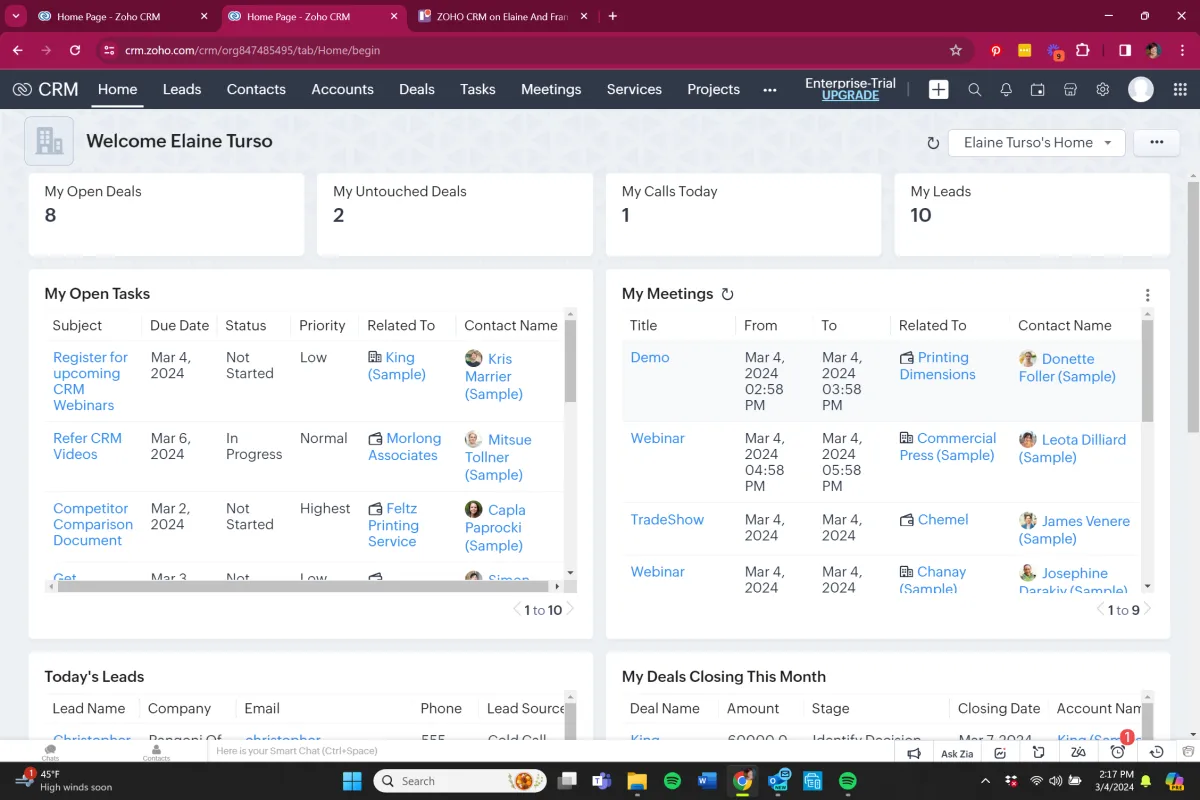1200x800 pixels.
Task: Open the marketplace store icon
Action: point(1070,89)
